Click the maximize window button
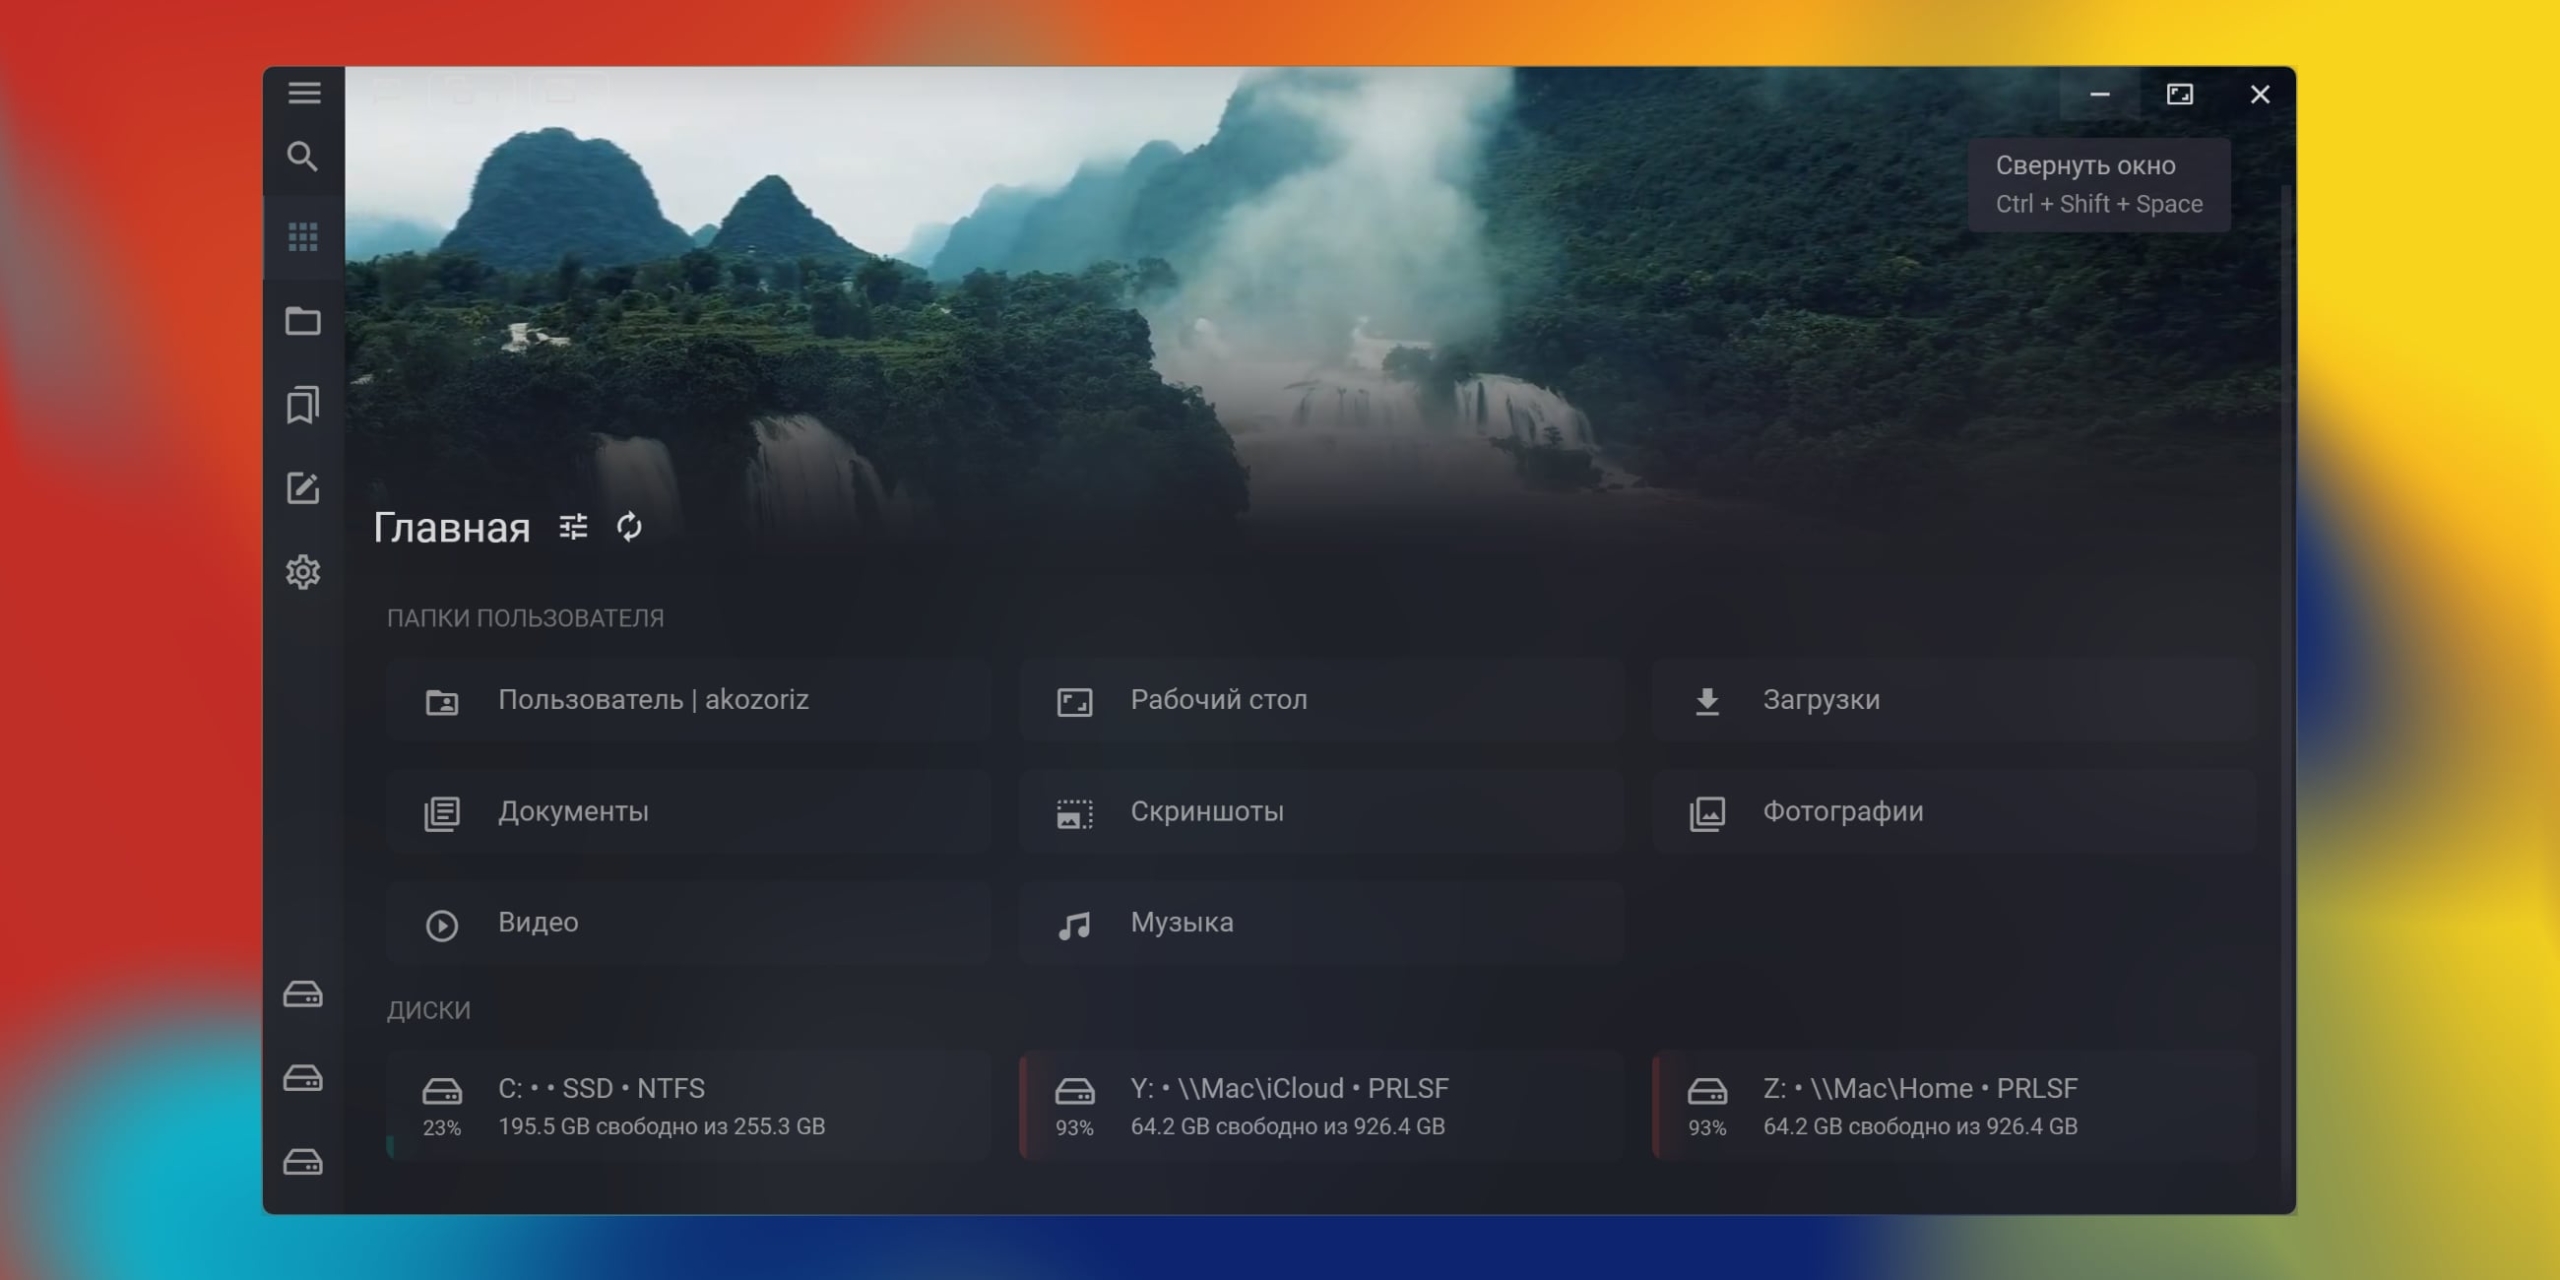Viewport: 2560px width, 1280px height. point(2180,95)
